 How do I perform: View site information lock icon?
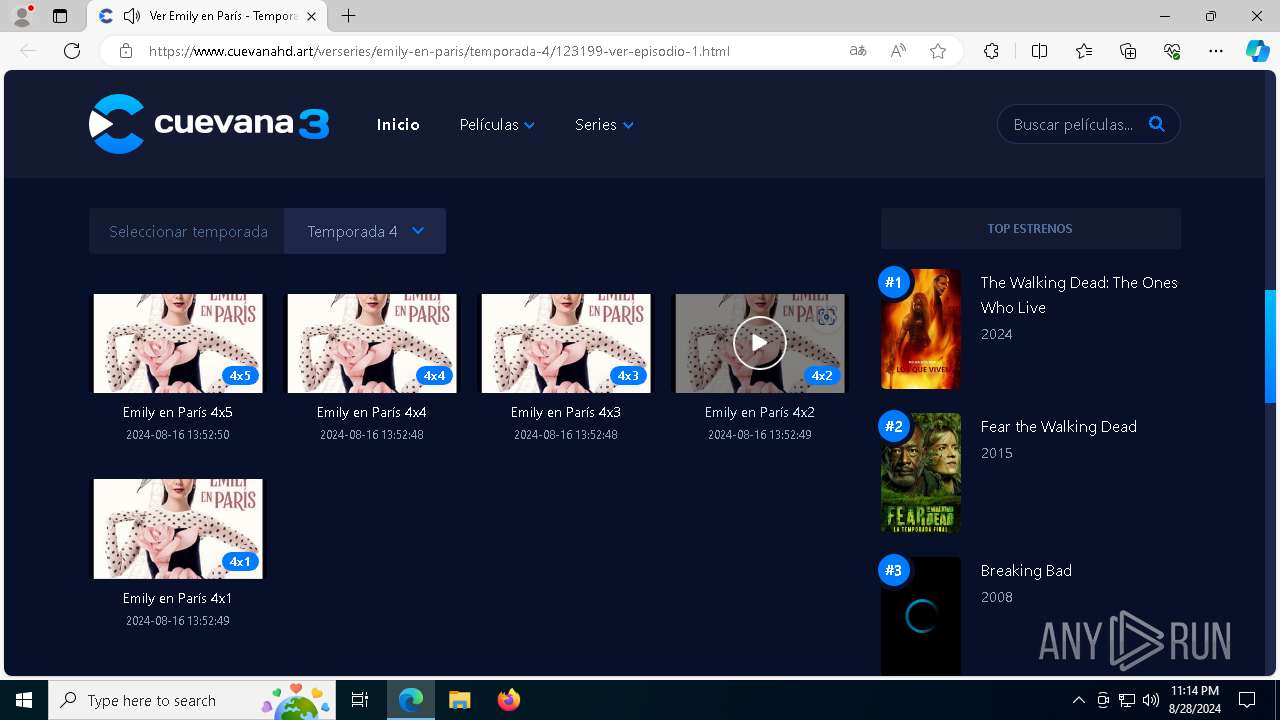pos(126,51)
